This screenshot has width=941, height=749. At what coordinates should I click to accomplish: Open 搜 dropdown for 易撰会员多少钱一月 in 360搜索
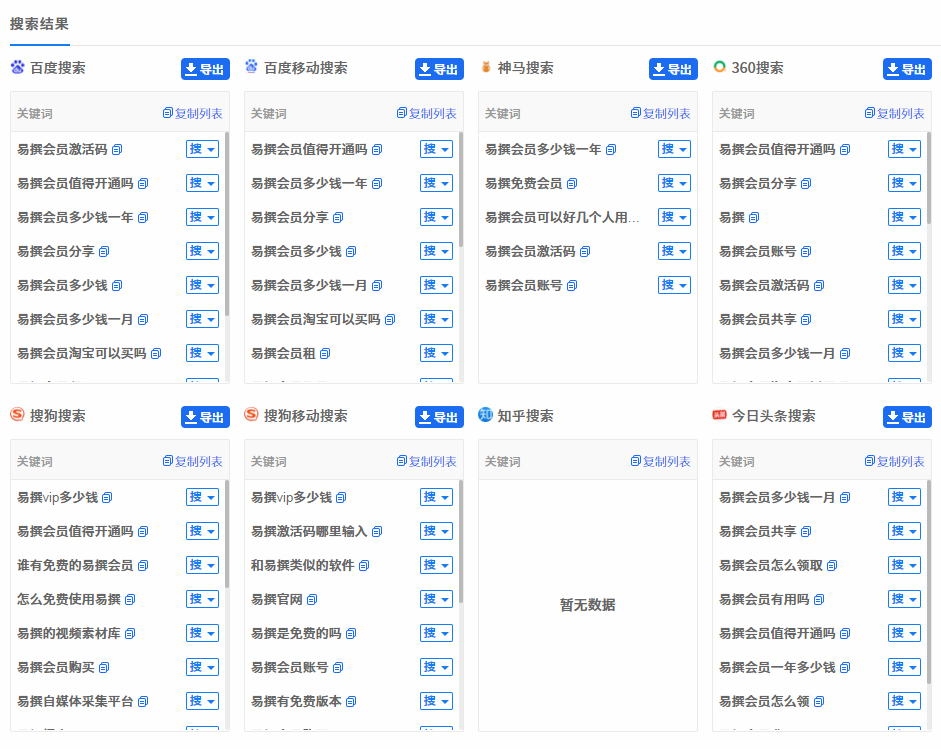pyautogui.click(x=904, y=353)
